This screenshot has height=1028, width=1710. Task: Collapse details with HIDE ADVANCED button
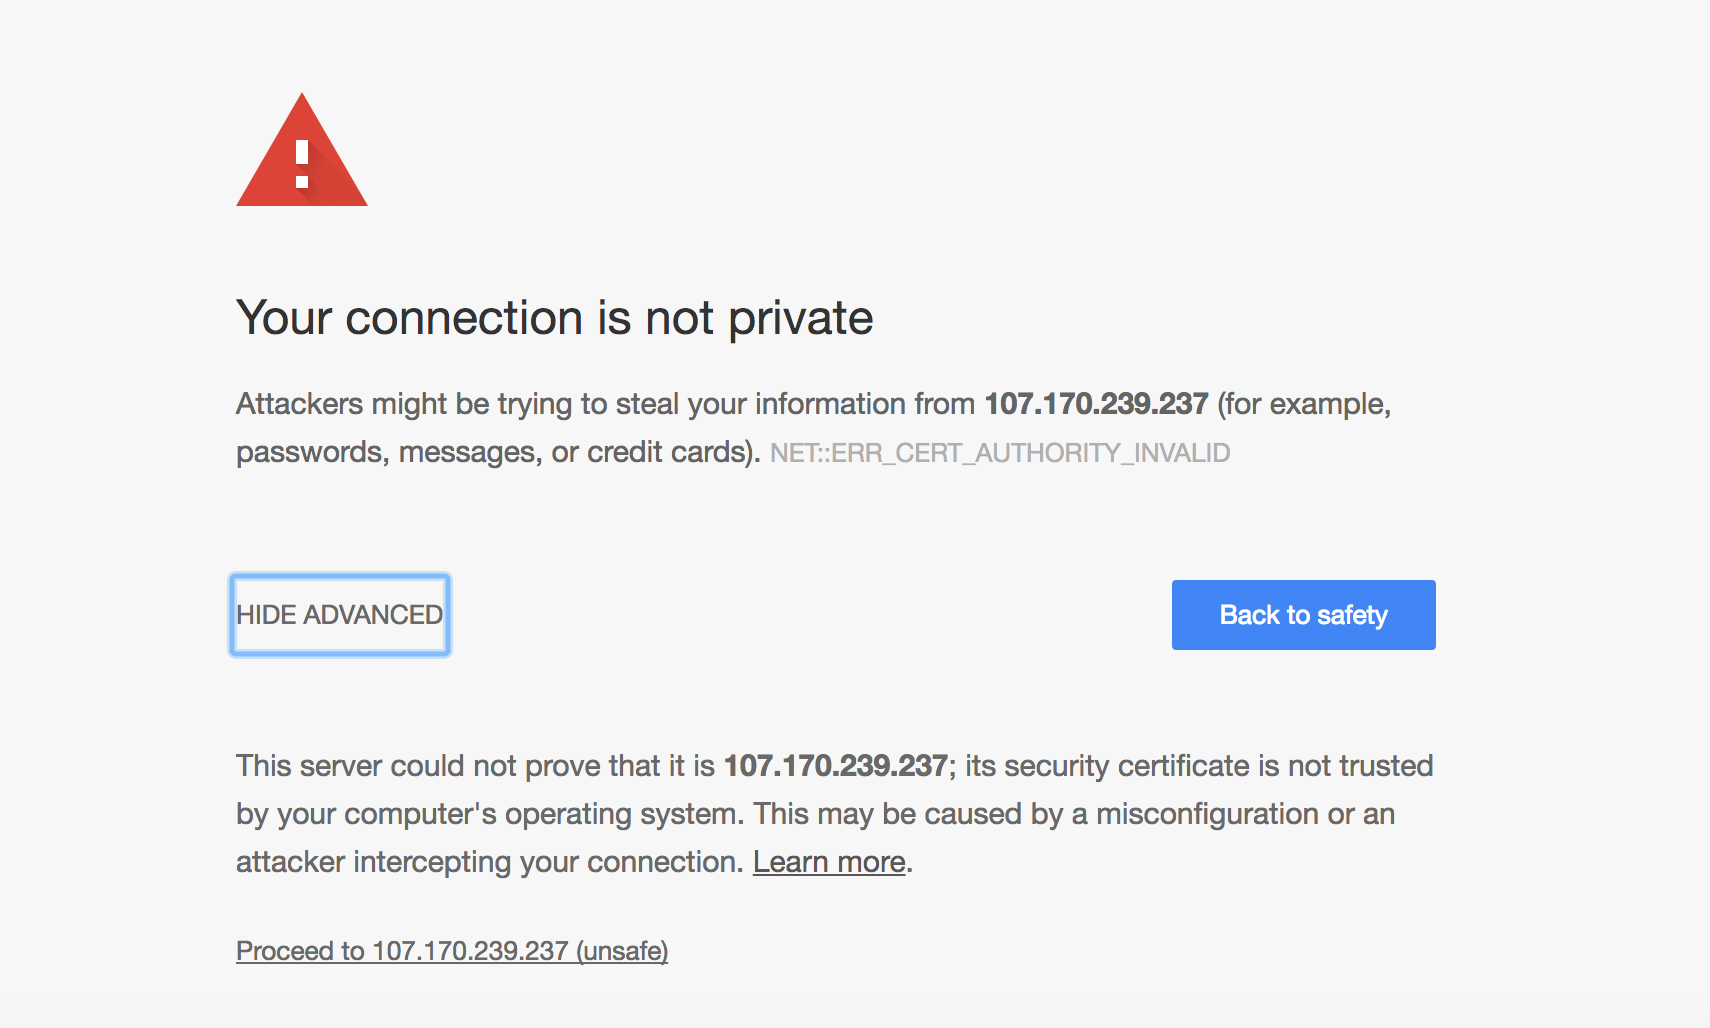340,615
